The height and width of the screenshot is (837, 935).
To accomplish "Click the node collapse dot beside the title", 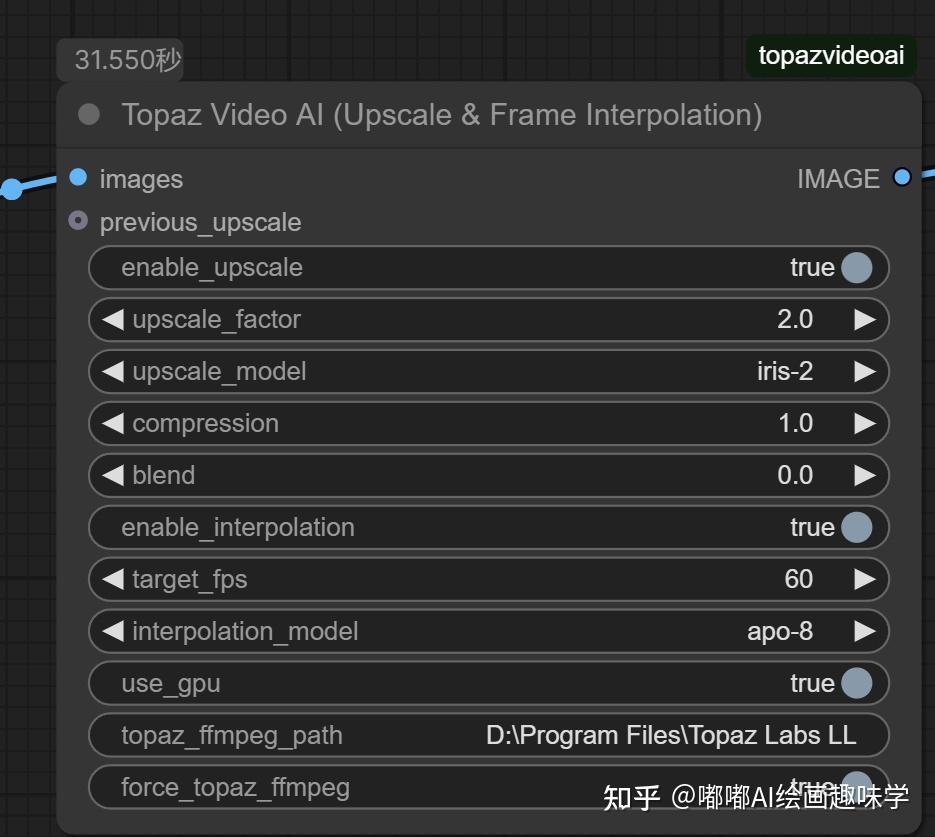I will point(89,114).
